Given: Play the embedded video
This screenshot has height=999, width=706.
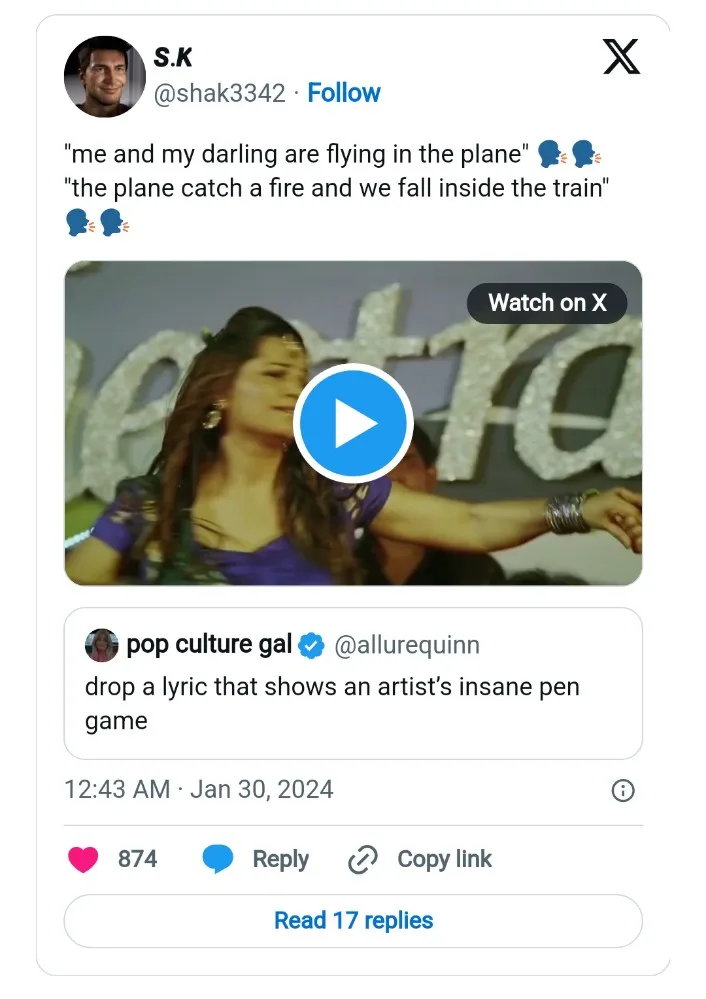Looking at the screenshot, I should [353, 423].
